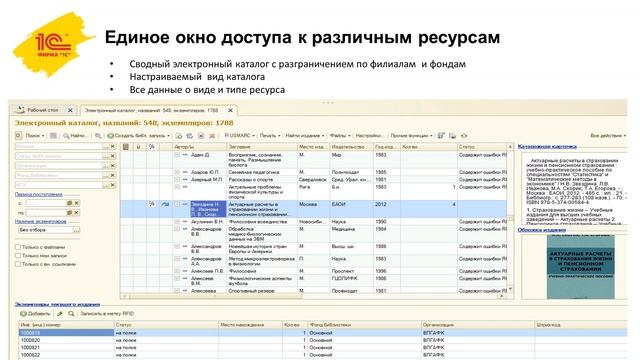Viewport: 640px width, 360px height.
Task: Click the Экземпляры текущего издания link
Action: (x=57, y=304)
